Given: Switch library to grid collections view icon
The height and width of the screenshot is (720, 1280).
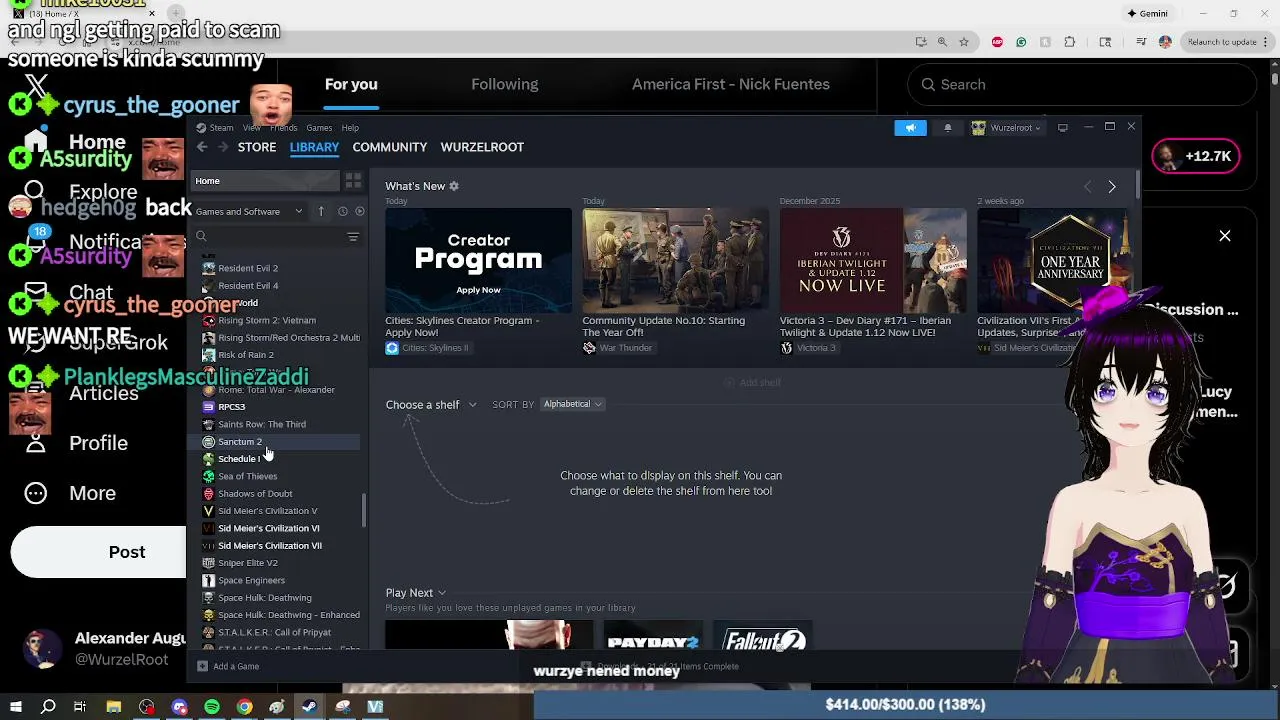Looking at the screenshot, I should click(353, 181).
